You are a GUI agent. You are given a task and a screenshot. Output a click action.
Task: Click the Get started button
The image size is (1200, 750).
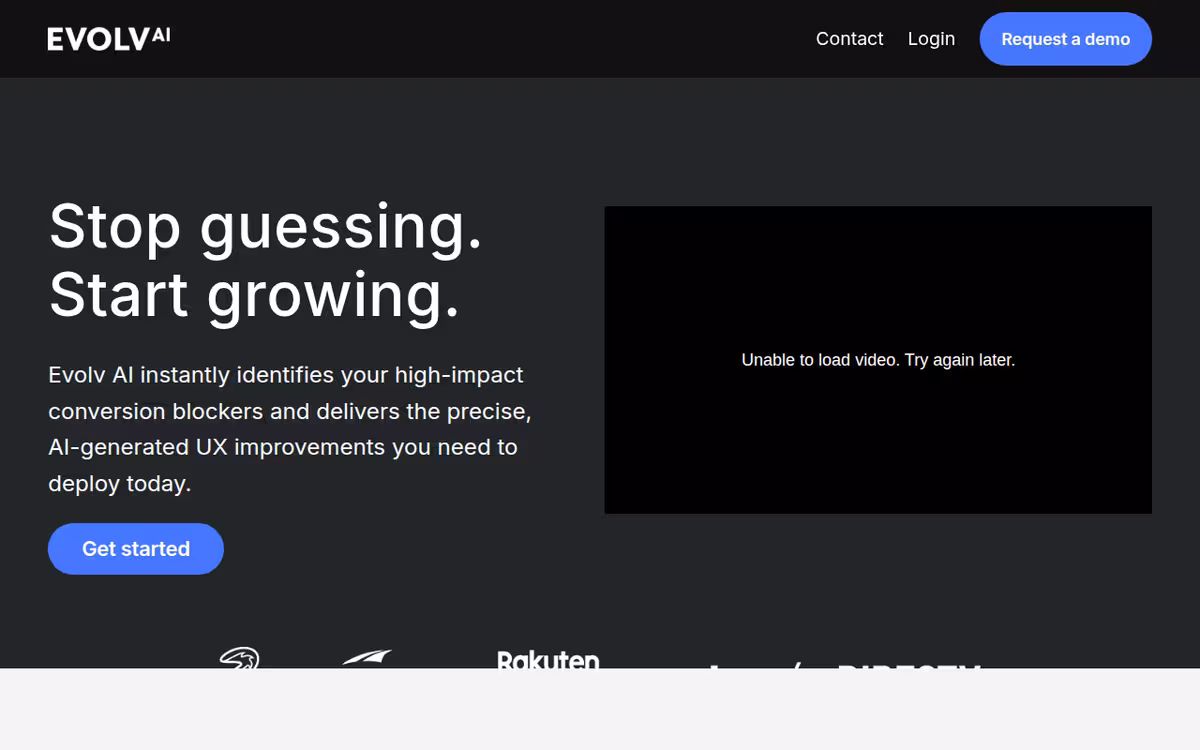pos(136,549)
